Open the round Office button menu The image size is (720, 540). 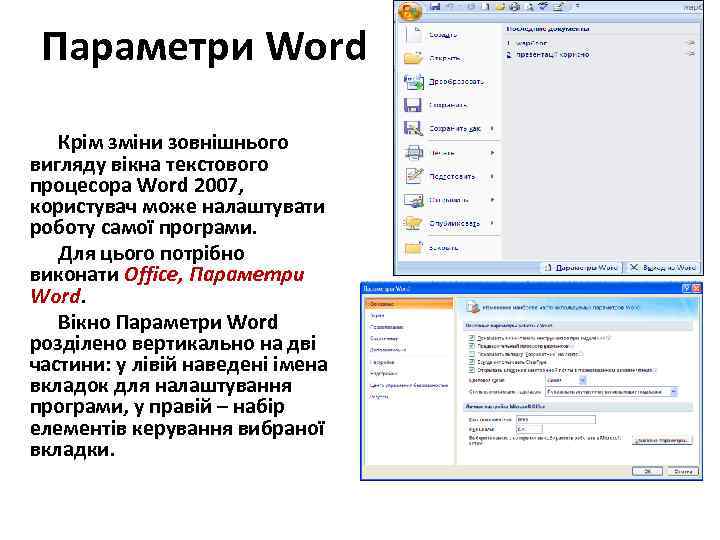click(x=410, y=11)
